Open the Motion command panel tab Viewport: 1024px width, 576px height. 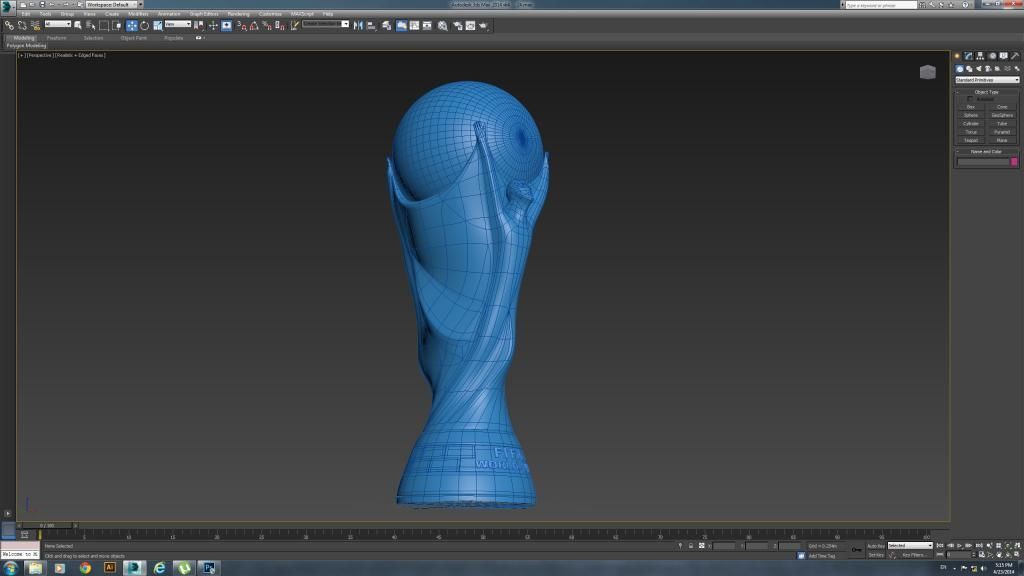point(992,56)
